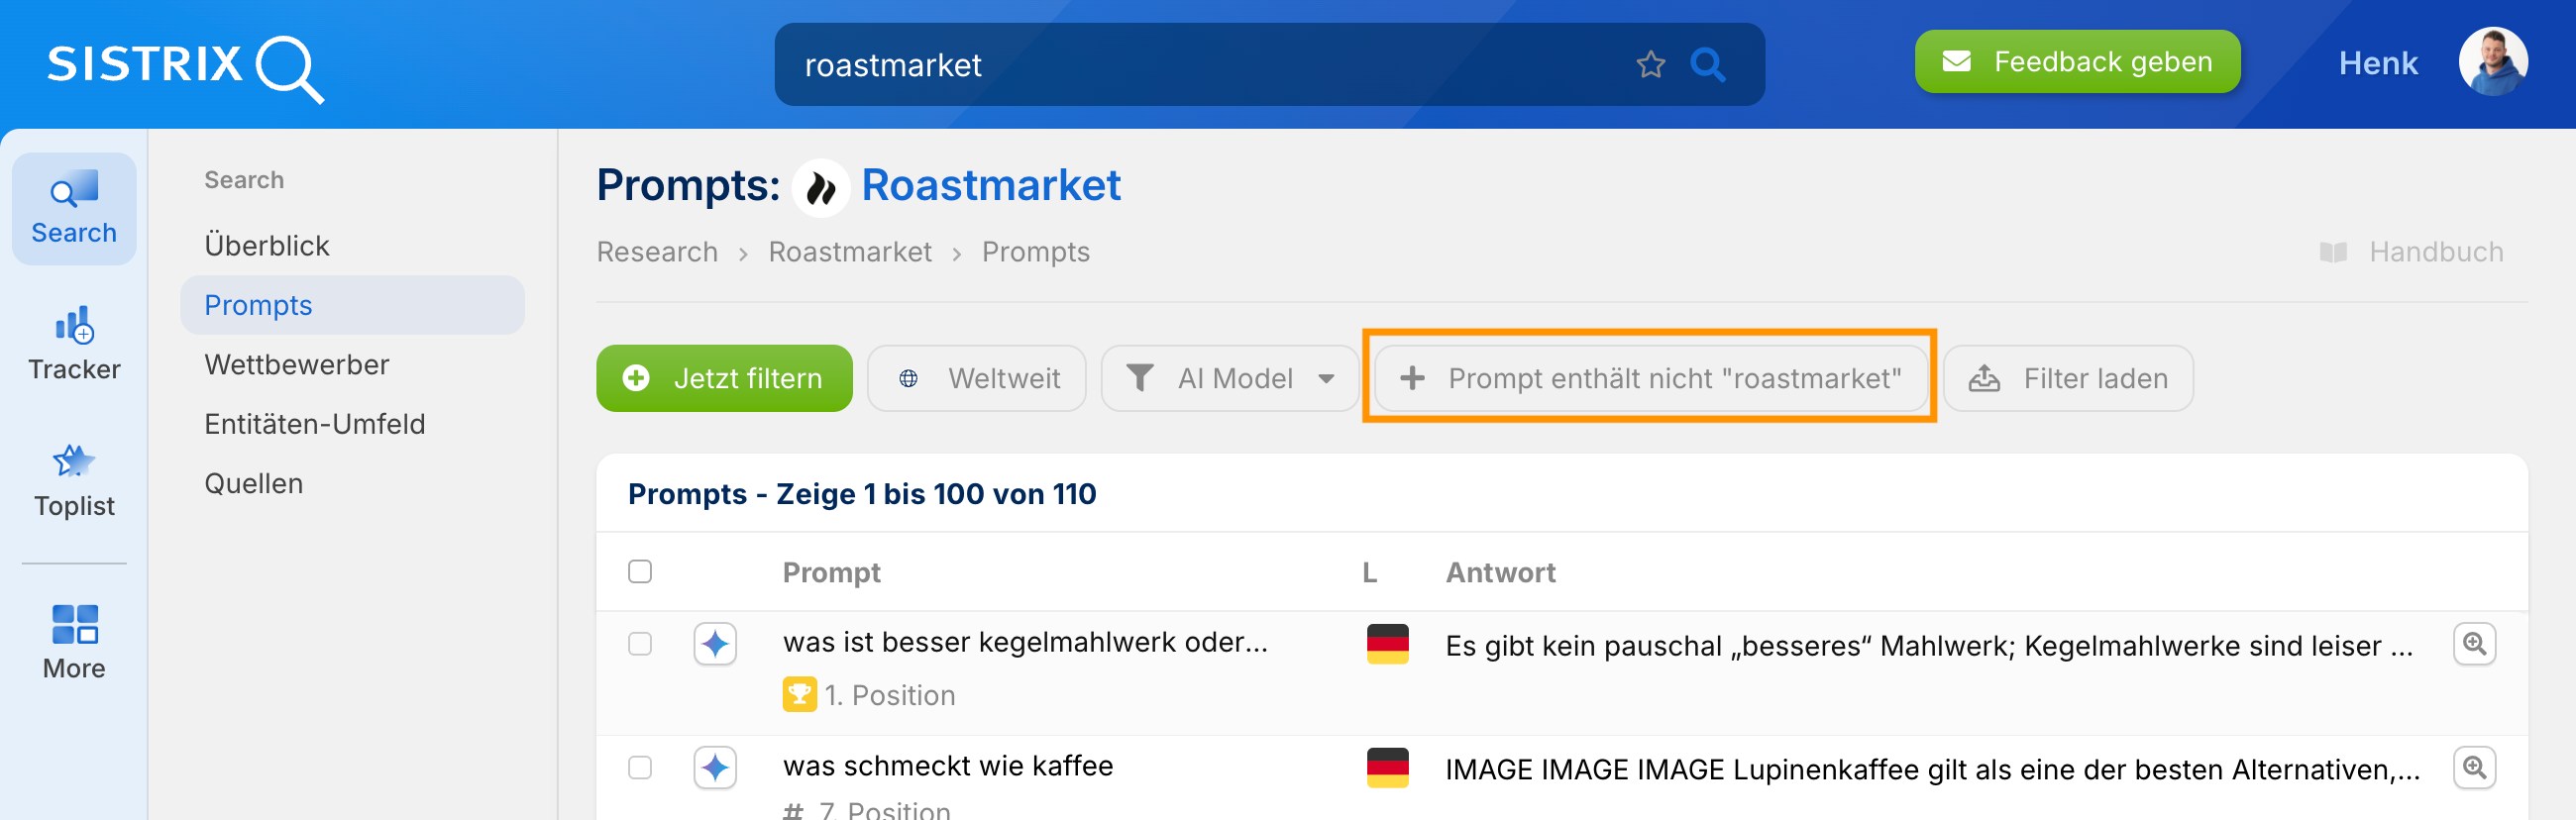This screenshot has width=2576, height=820.
Task: Click Prompts in the breadcrumb
Action: 1035,252
